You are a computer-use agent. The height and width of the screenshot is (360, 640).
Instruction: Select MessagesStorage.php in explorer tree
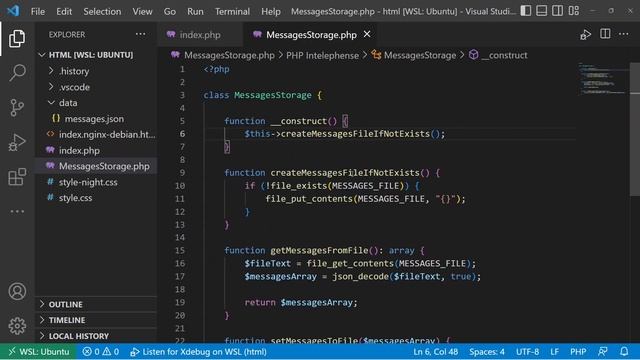pyautogui.click(x=96, y=166)
